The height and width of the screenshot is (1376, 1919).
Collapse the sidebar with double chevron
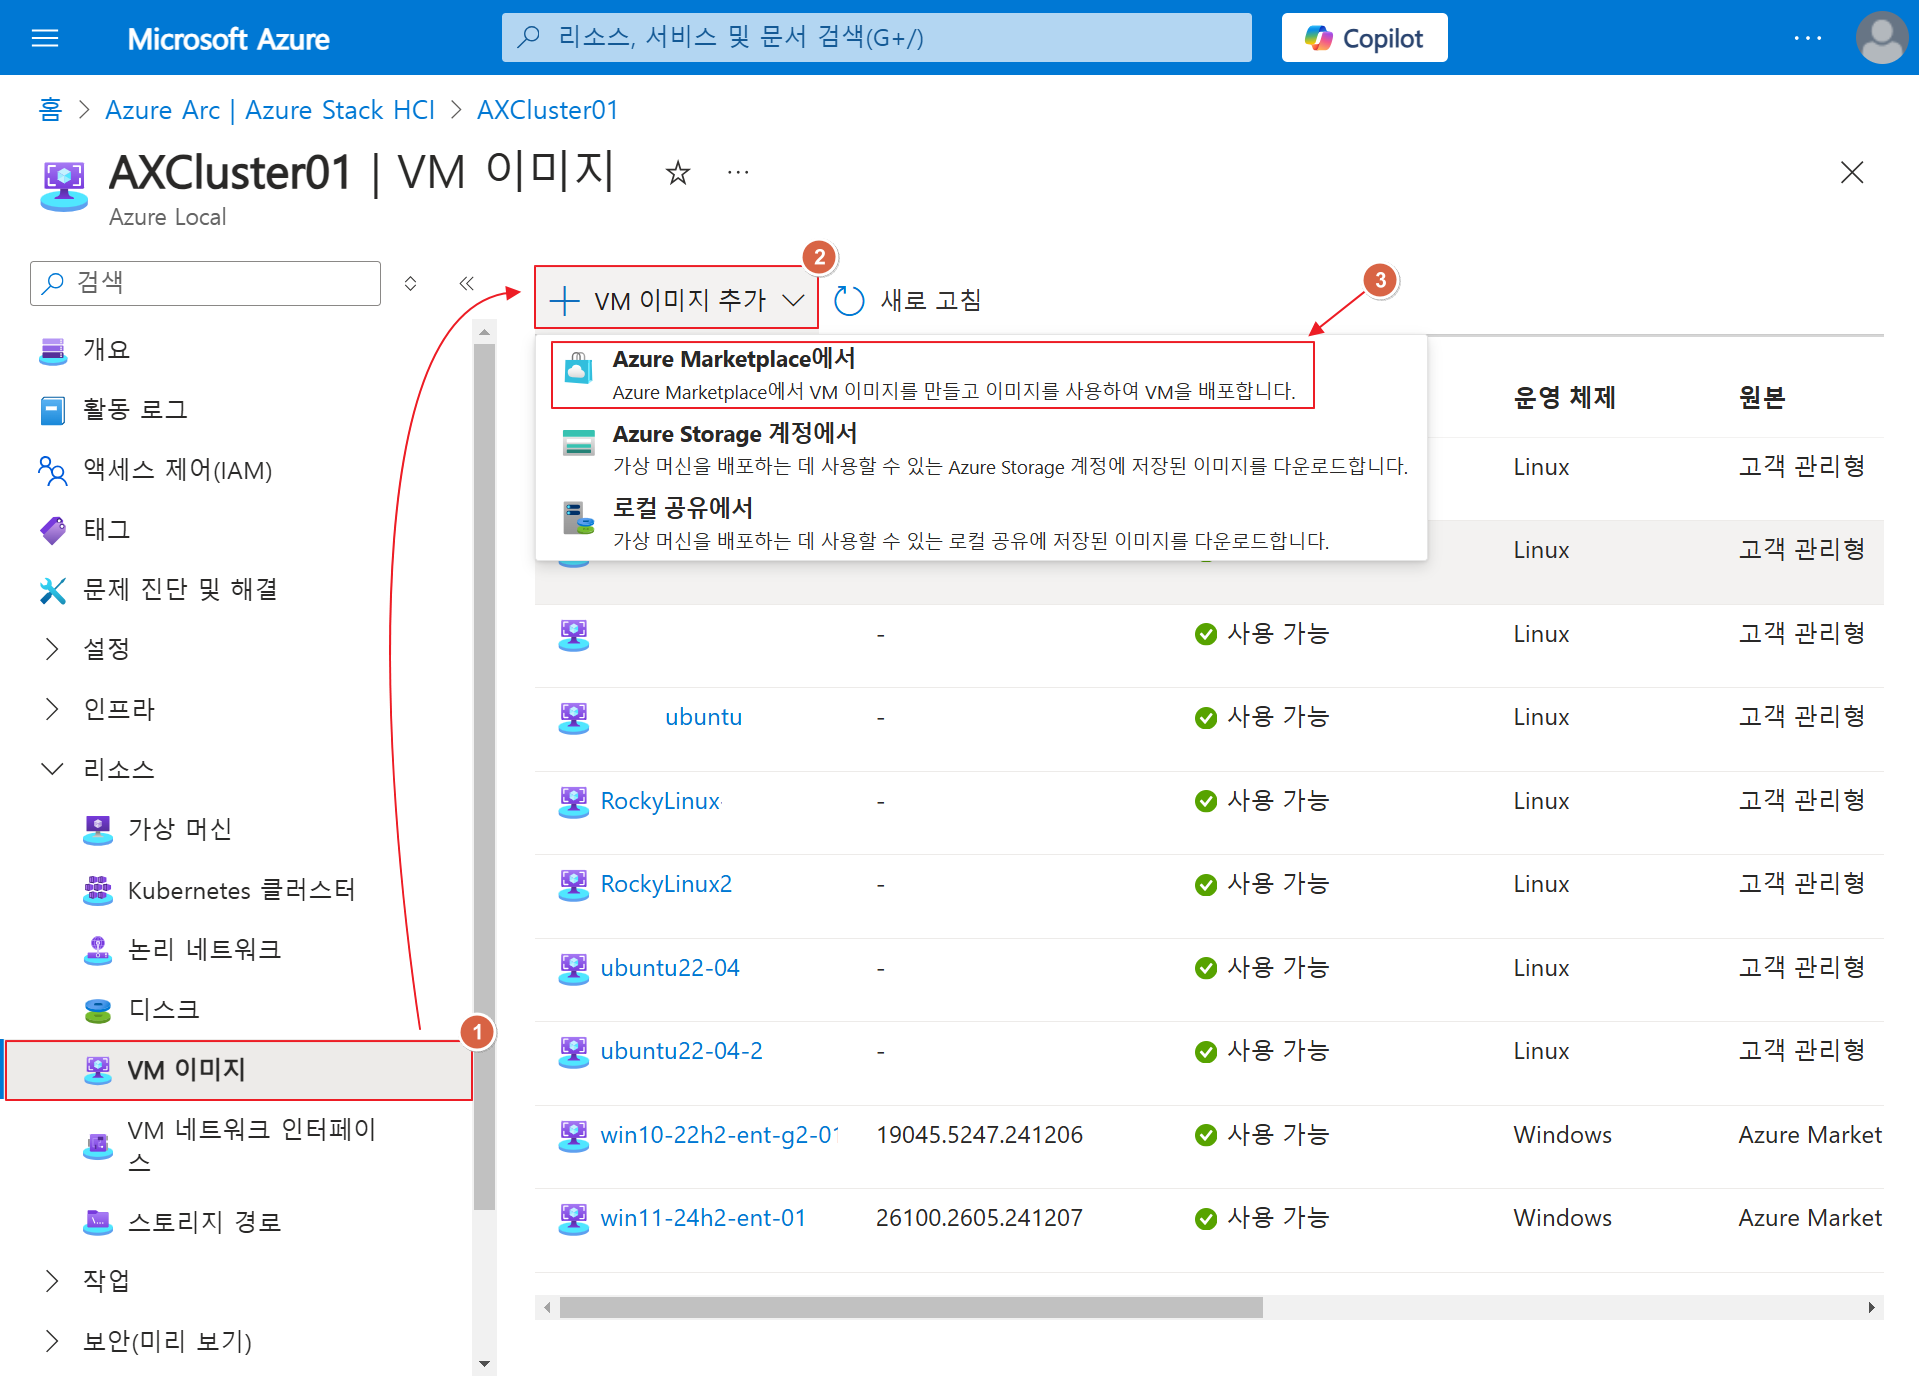(466, 283)
